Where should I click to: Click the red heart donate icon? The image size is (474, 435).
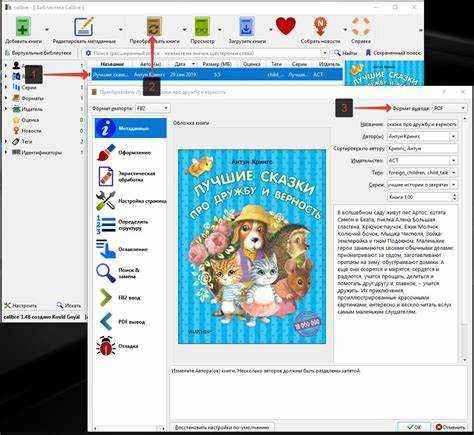tap(286, 26)
